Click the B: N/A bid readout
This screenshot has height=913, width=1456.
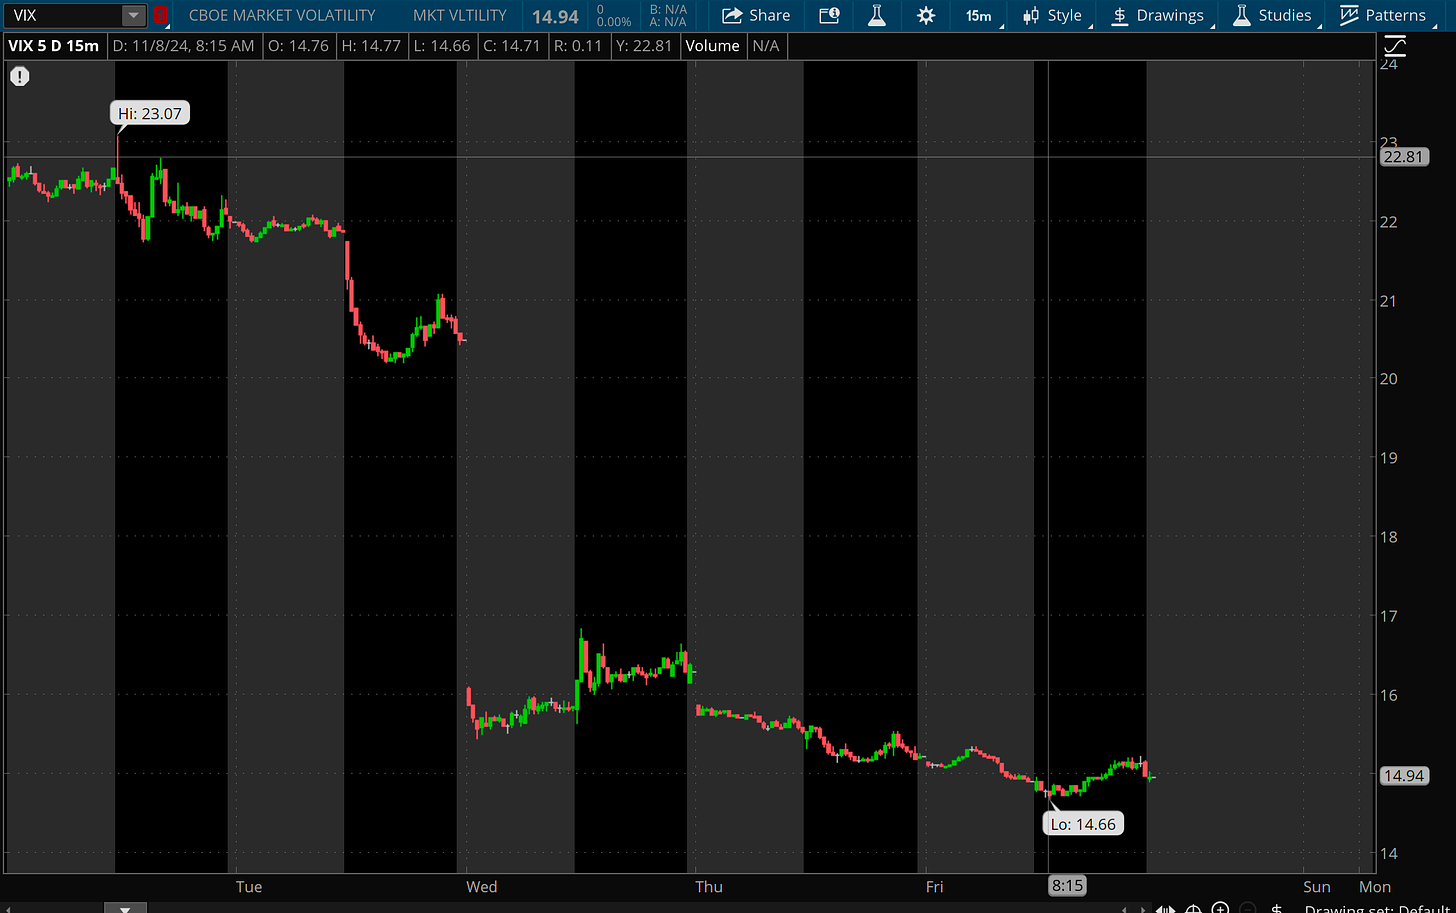(667, 9)
